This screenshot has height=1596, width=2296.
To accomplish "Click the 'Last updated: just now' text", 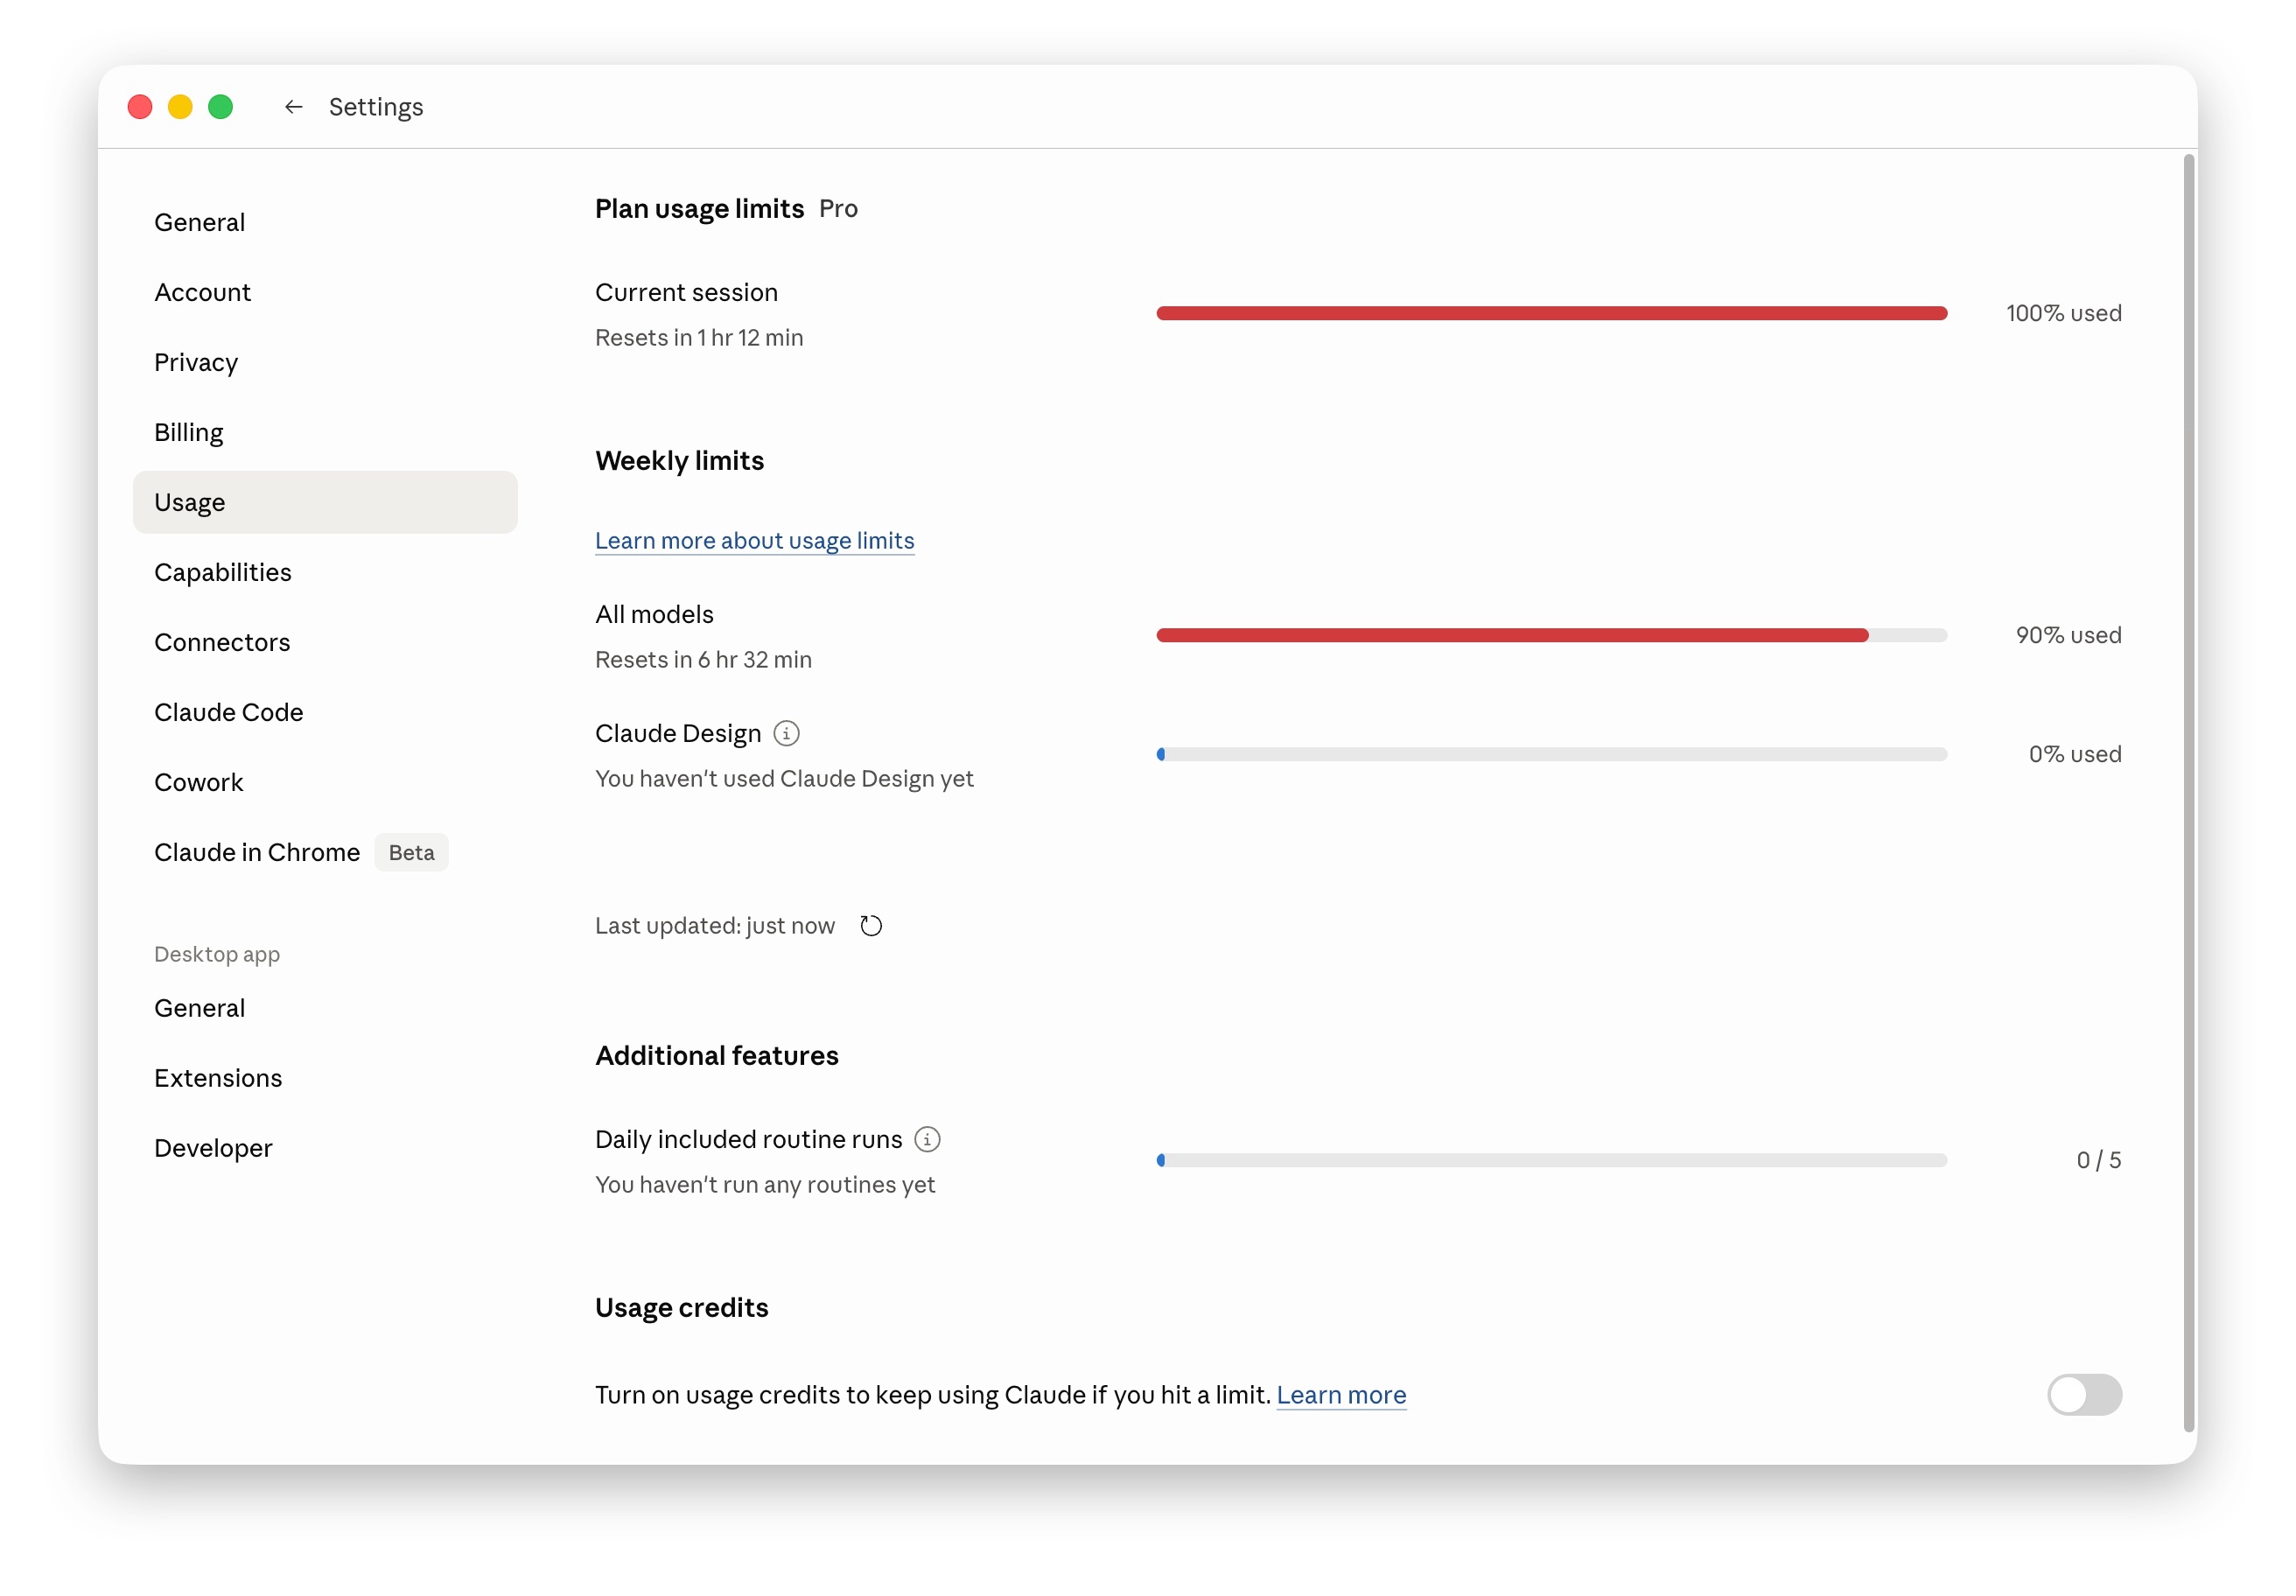I will pos(715,926).
